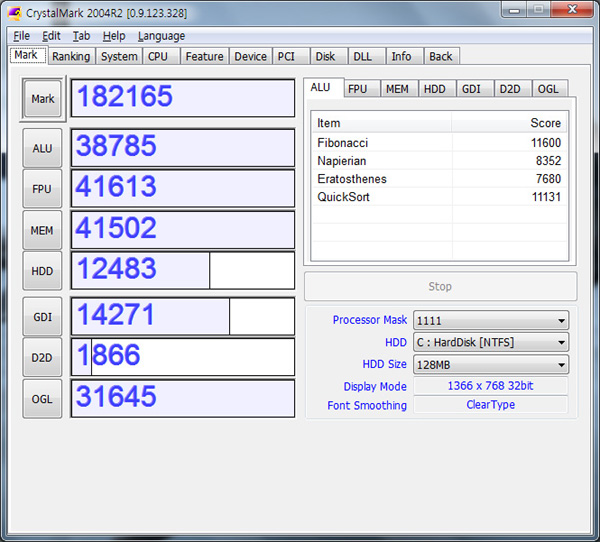Open the Edit menu
The image size is (600, 542).
point(51,36)
